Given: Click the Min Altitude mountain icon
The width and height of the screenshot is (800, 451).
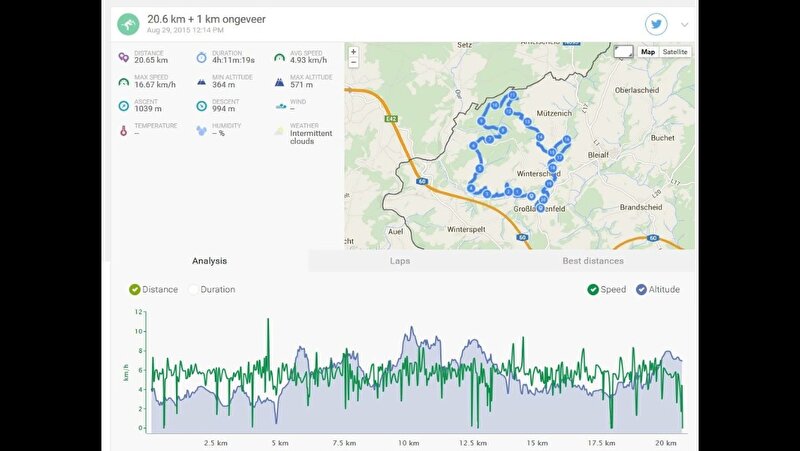Looking at the screenshot, I should pos(202,82).
